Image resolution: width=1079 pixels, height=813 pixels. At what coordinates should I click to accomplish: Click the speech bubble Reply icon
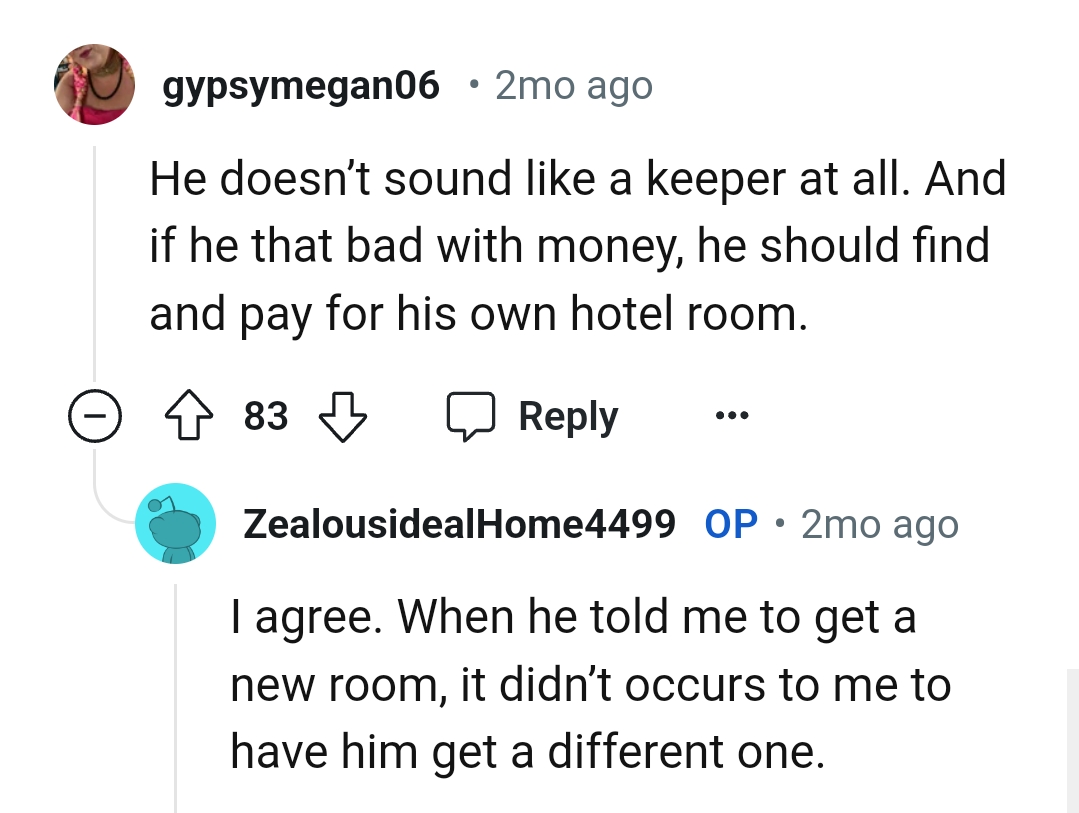(471, 416)
